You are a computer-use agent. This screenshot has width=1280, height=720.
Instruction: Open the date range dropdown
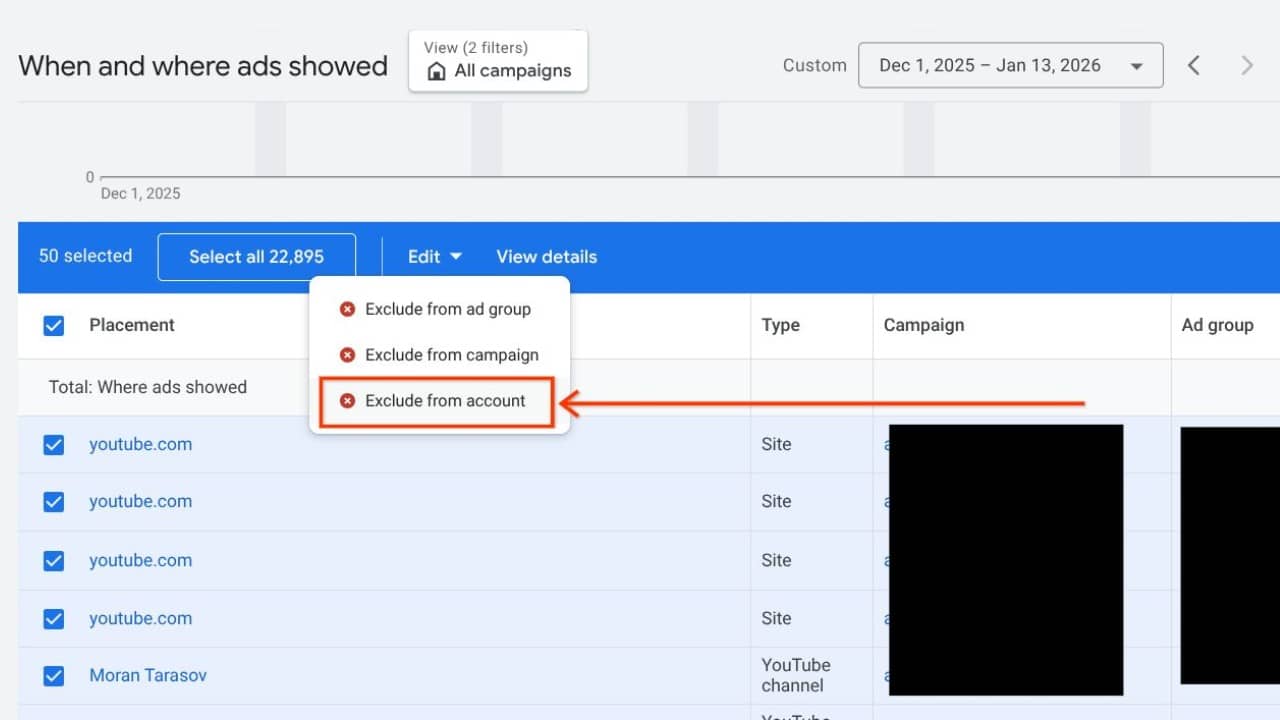coord(1010,66)
